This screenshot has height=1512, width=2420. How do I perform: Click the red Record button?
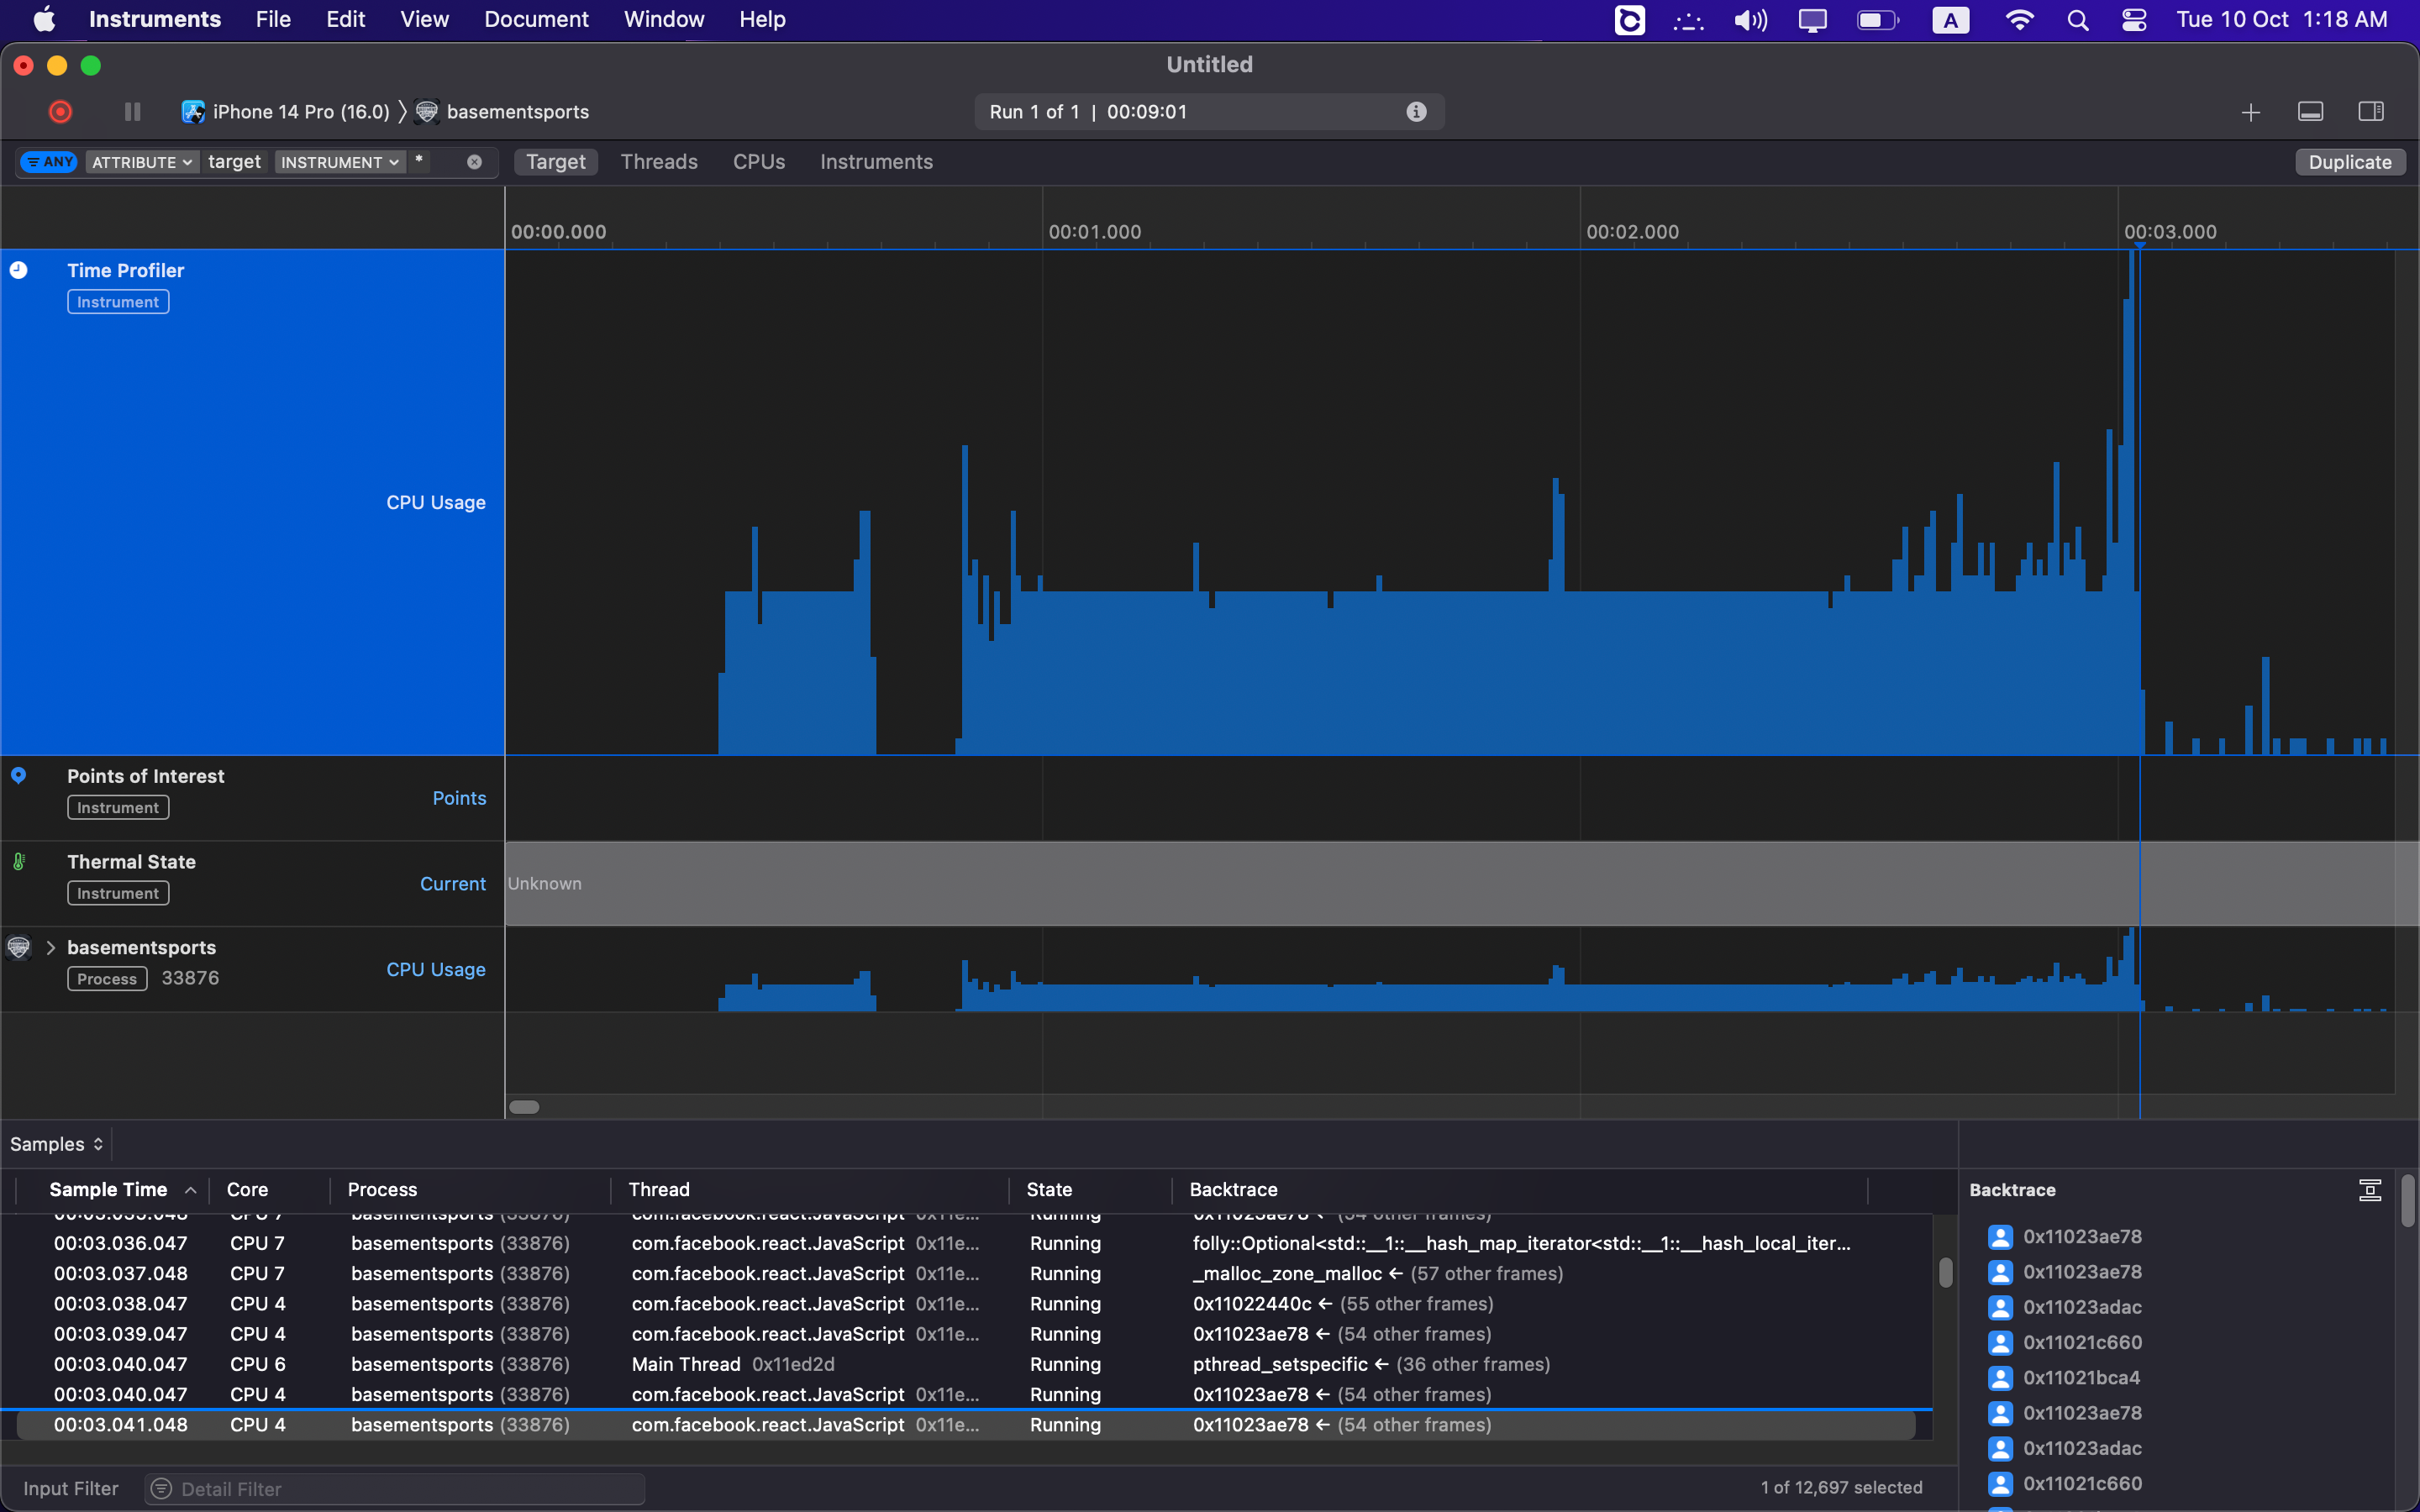(x=60, y=112)
